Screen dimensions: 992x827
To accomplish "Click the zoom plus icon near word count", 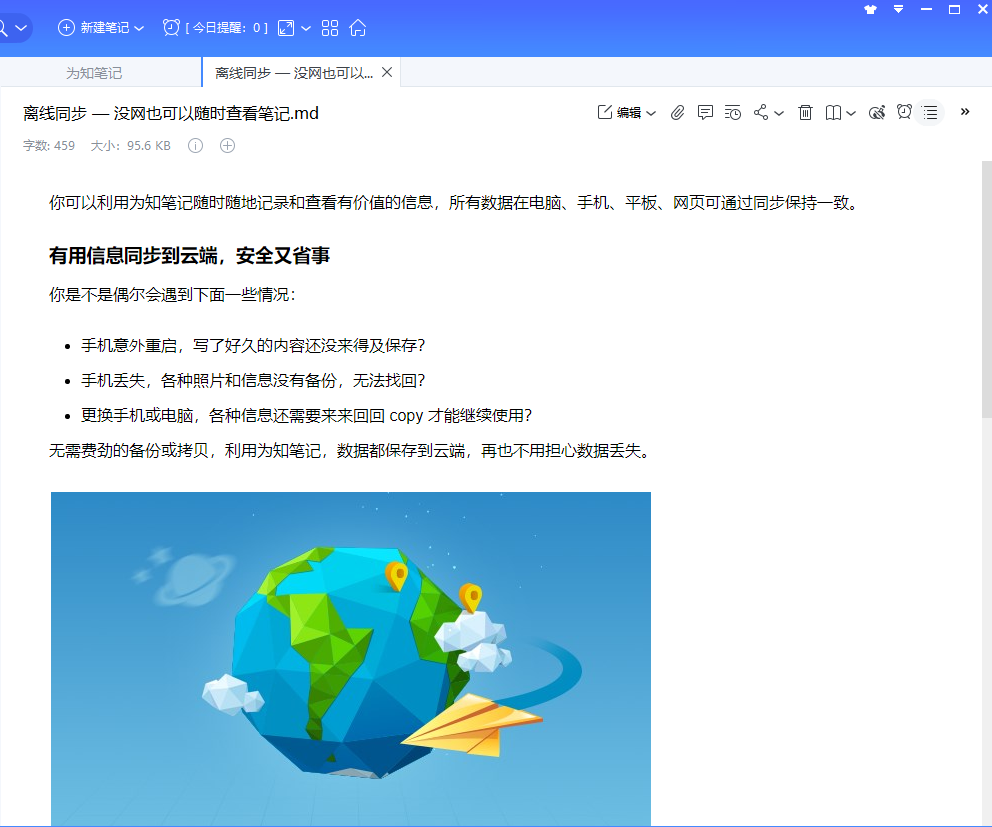I will tap(226, 145).
